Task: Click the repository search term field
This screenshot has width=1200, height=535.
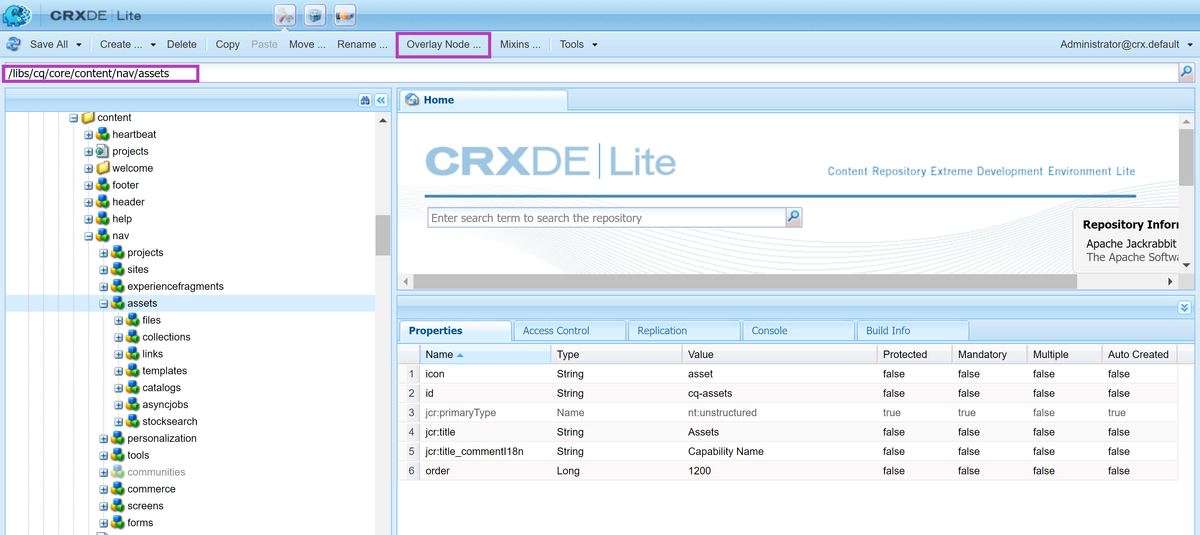Action: [x=606, y=217]
